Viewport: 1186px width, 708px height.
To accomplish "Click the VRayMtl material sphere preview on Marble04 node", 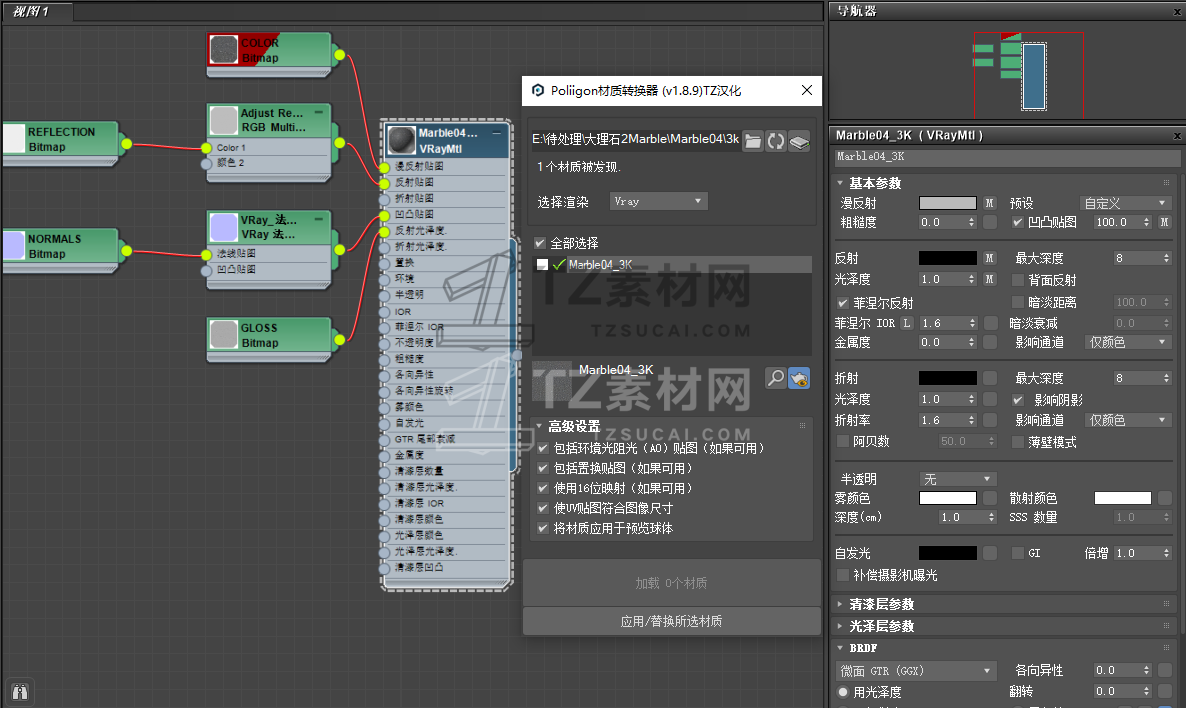I will [401, 140].
